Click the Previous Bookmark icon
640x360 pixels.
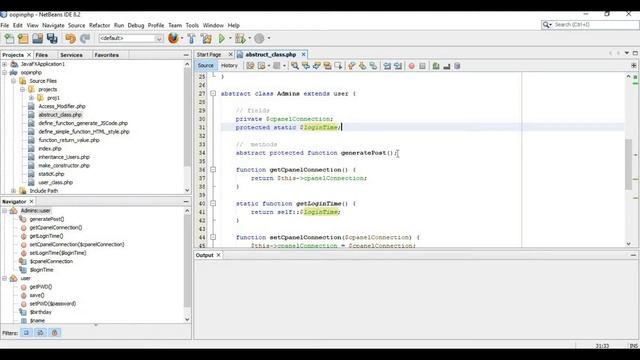click(351, 66)
